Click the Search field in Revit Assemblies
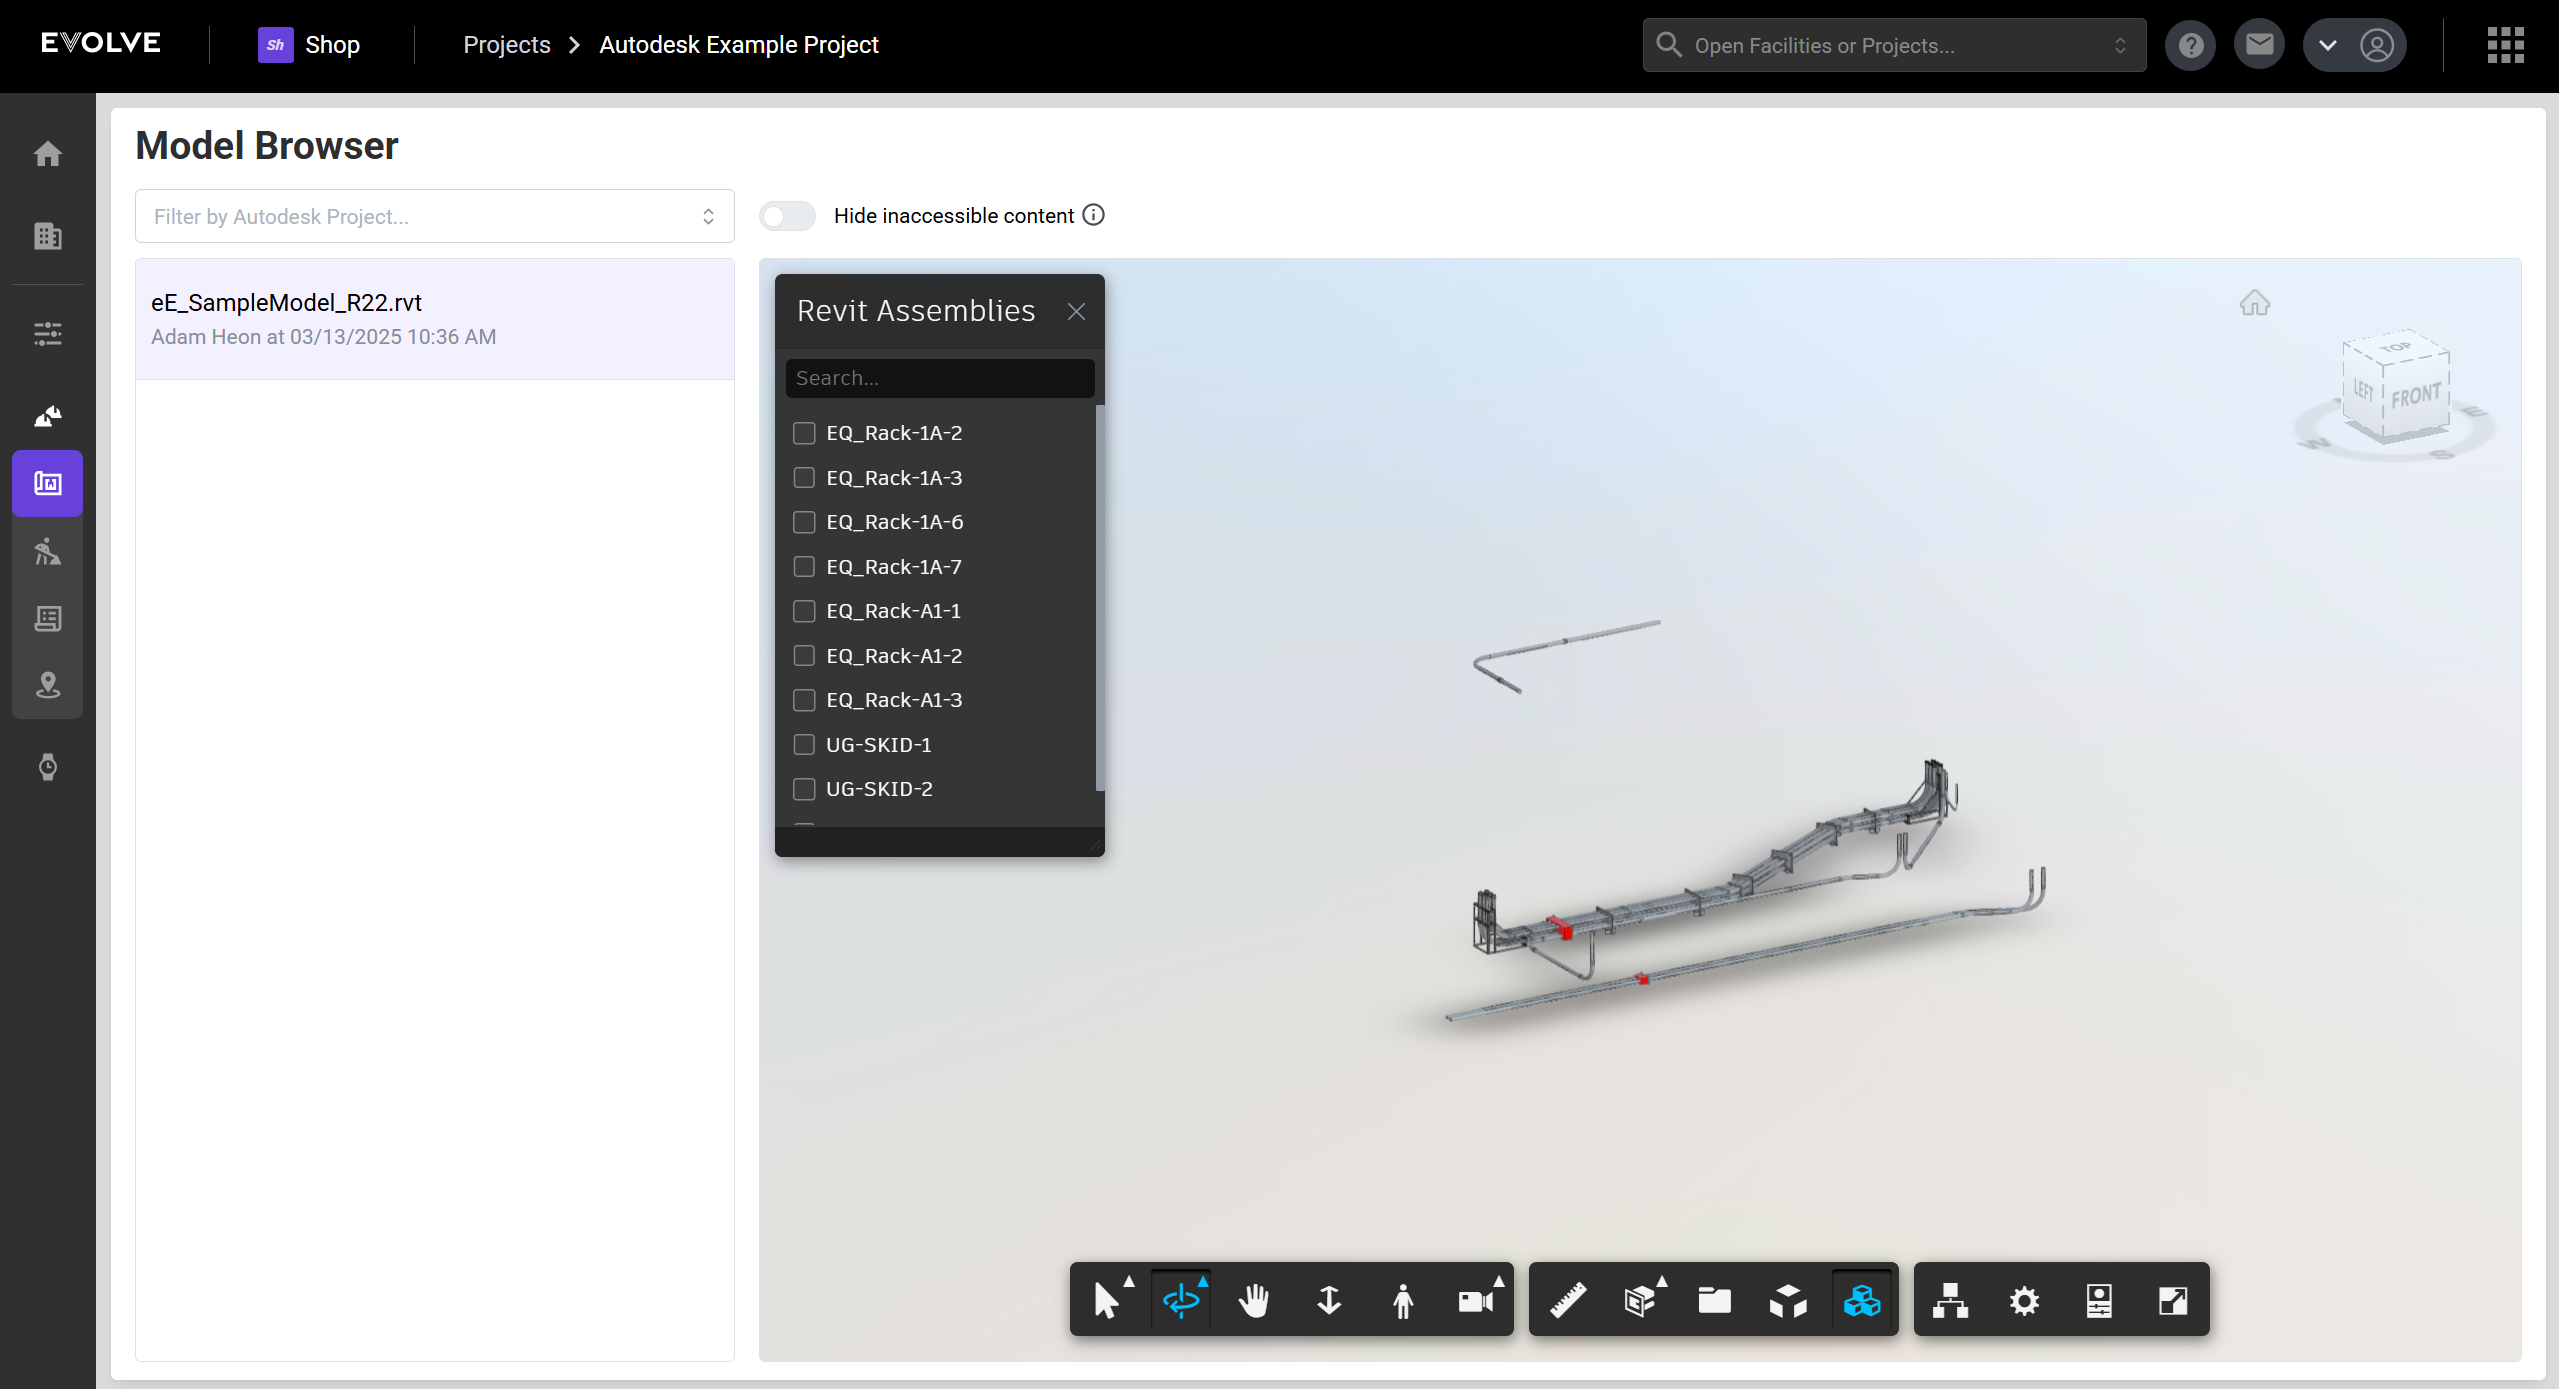2559x1389 pixels. pos(939,378)
